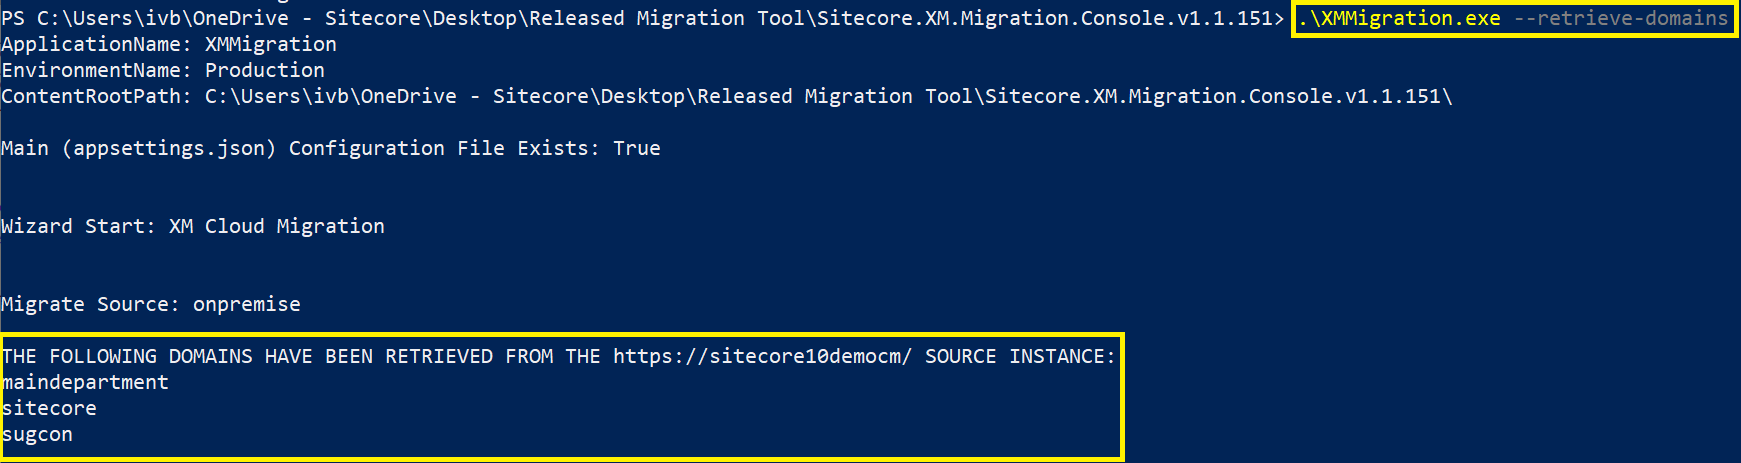Select the maindepartment domain entry

pos(85,383)
